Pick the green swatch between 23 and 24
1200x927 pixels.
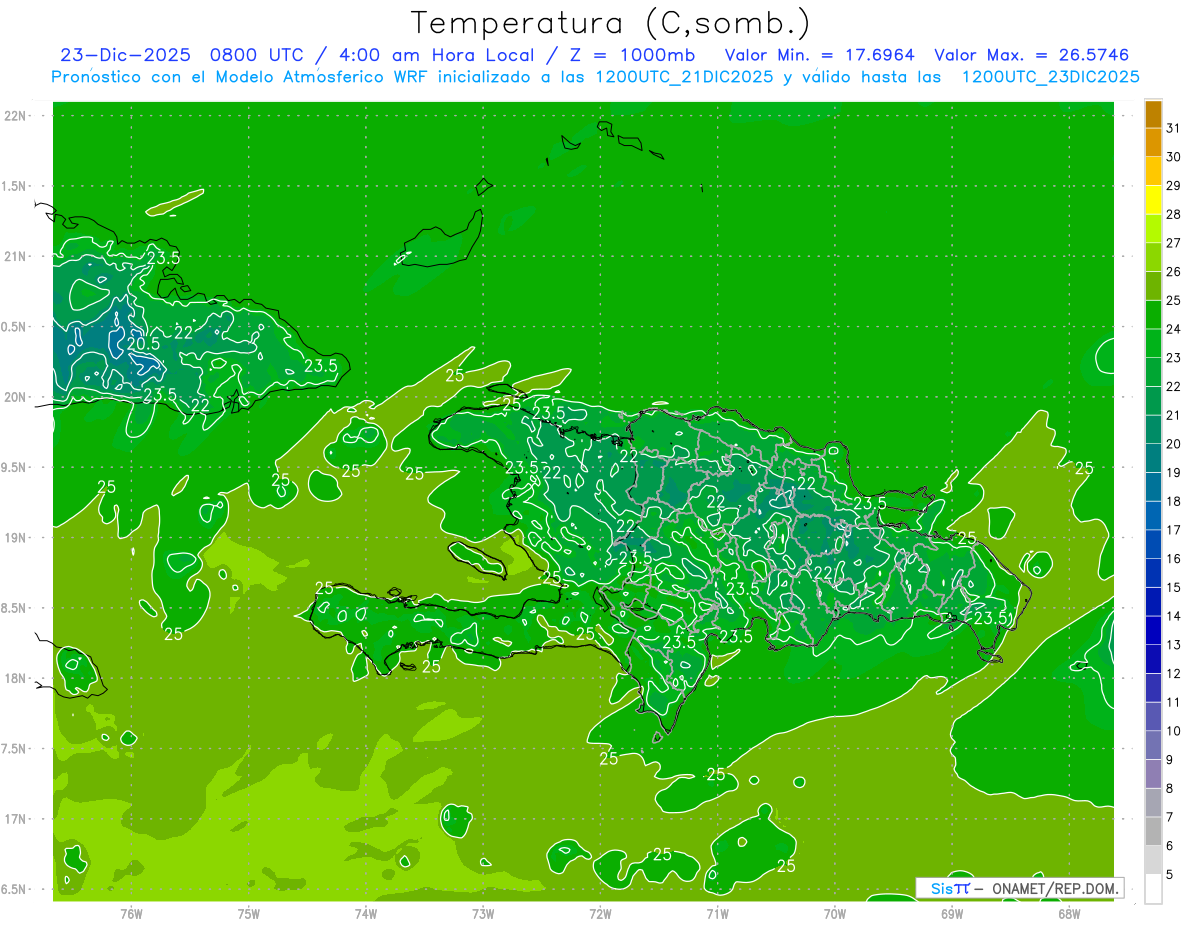[1153, 343]
